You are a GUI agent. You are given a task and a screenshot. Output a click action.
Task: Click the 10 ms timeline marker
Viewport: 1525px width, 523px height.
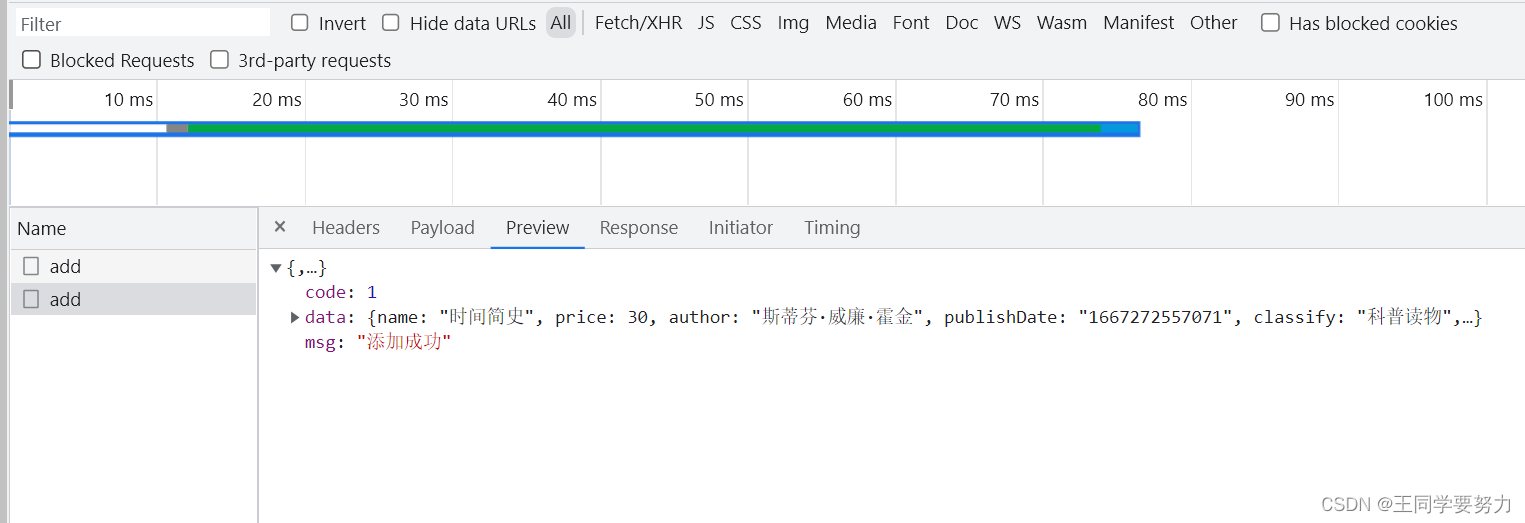point(129,100)
